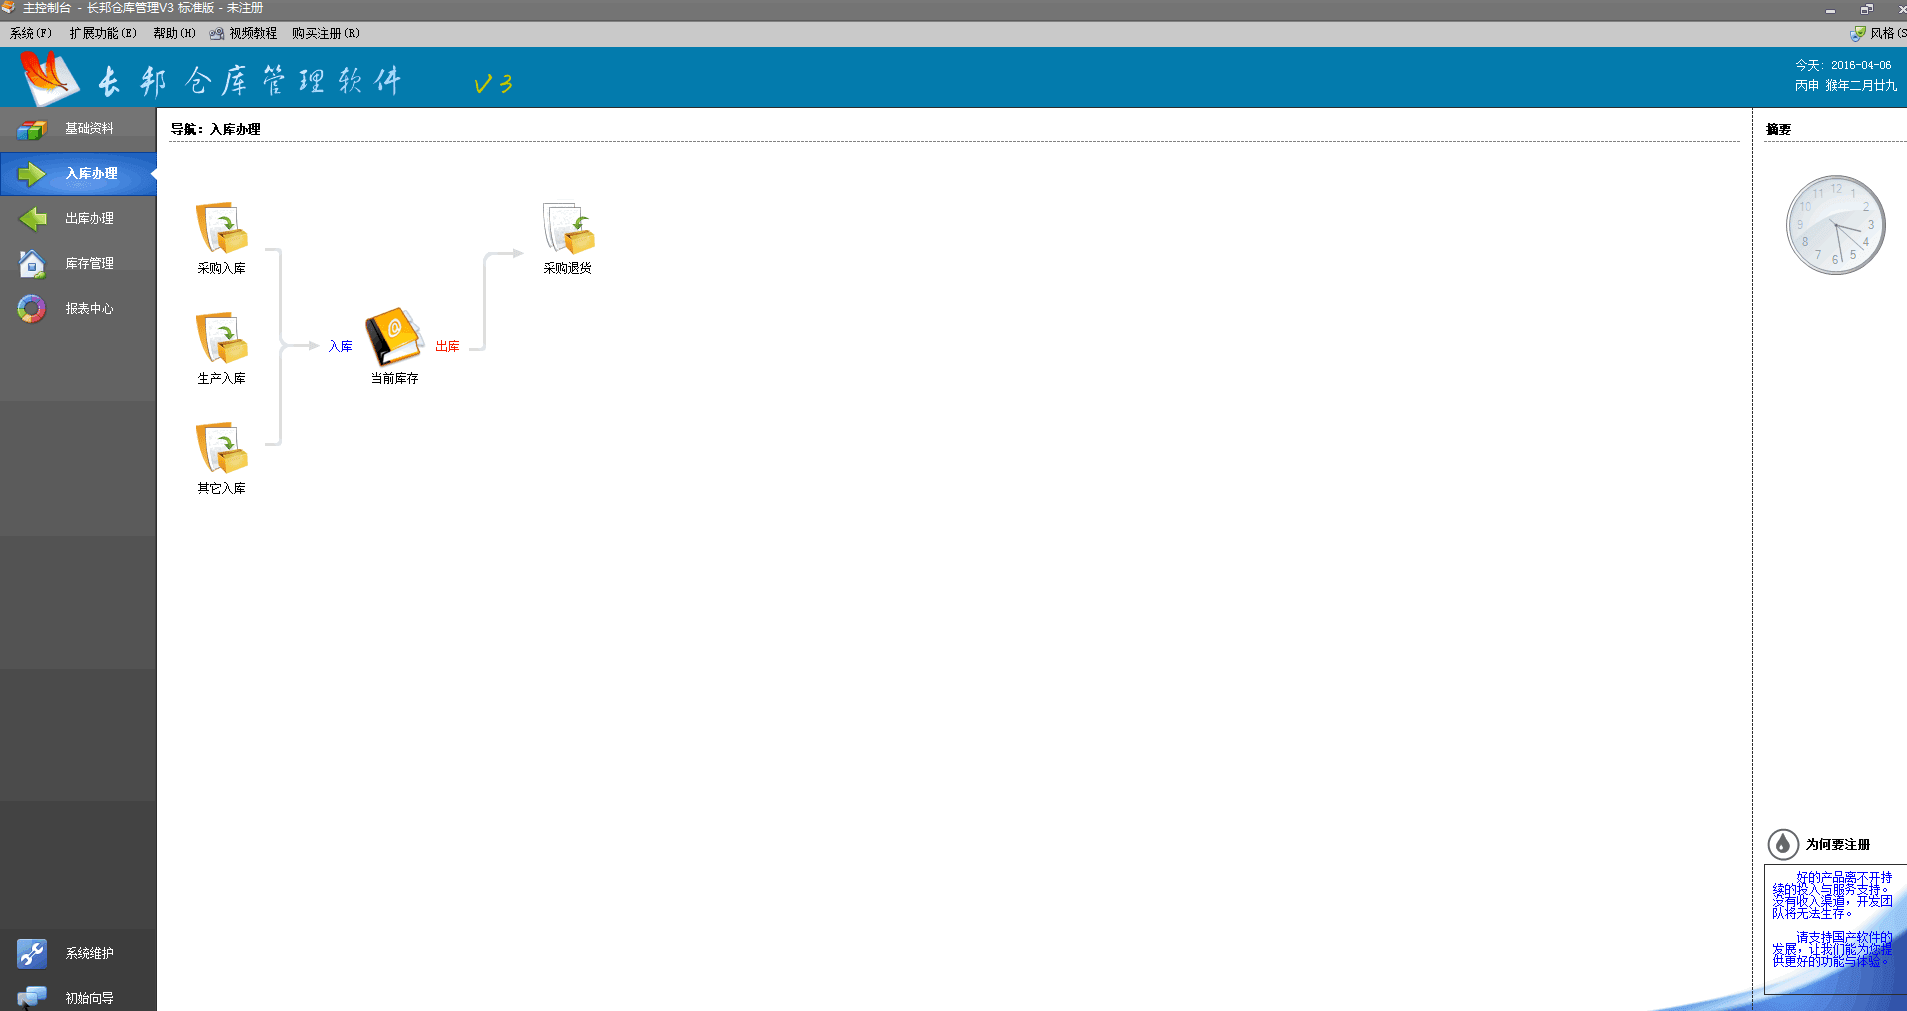1907x1011 pixels.
Task: Select 出库办理 in the sidebar
Action: [78, 219]
